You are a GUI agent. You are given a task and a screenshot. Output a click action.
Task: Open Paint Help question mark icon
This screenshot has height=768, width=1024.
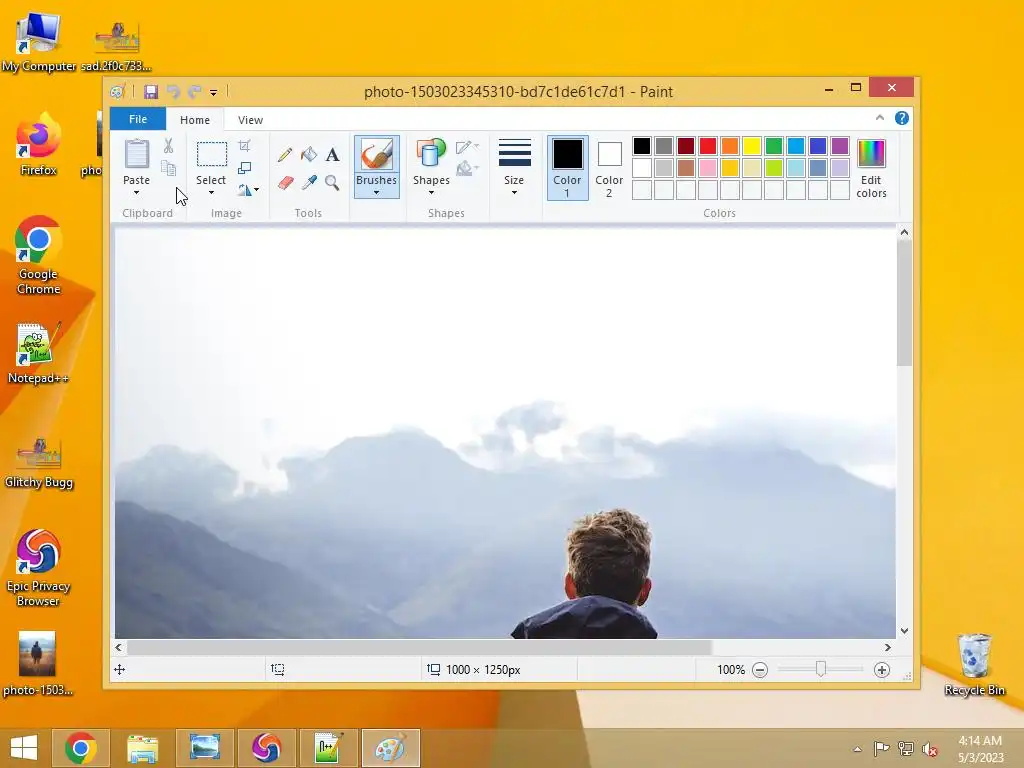(x=902, y=118)
